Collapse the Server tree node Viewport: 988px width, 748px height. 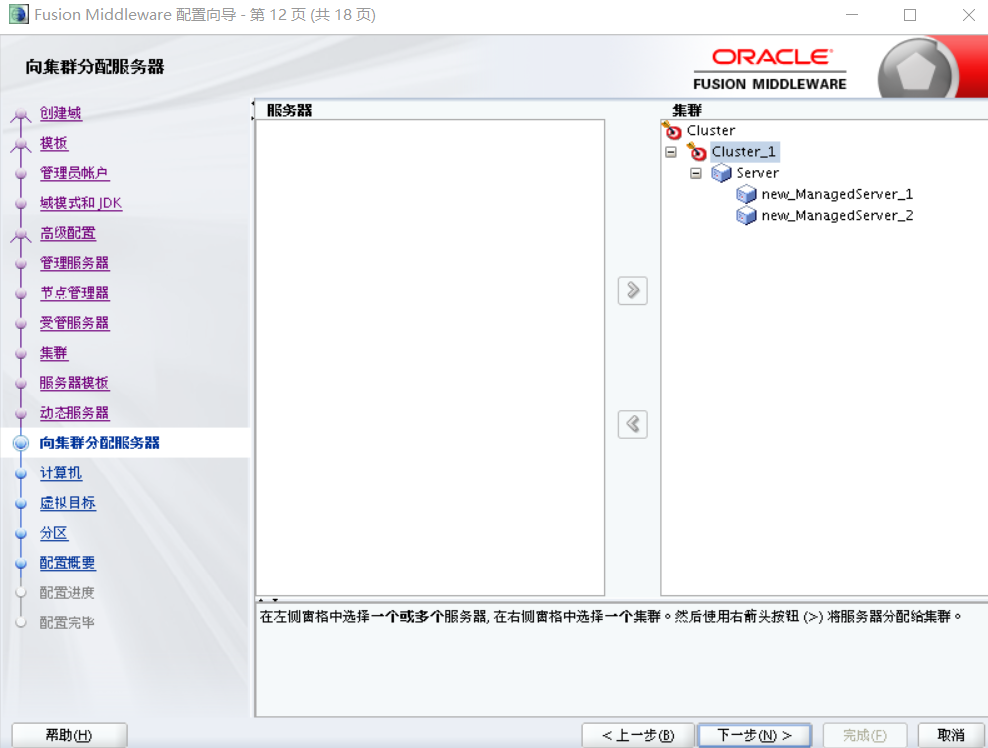pos(696,172)
